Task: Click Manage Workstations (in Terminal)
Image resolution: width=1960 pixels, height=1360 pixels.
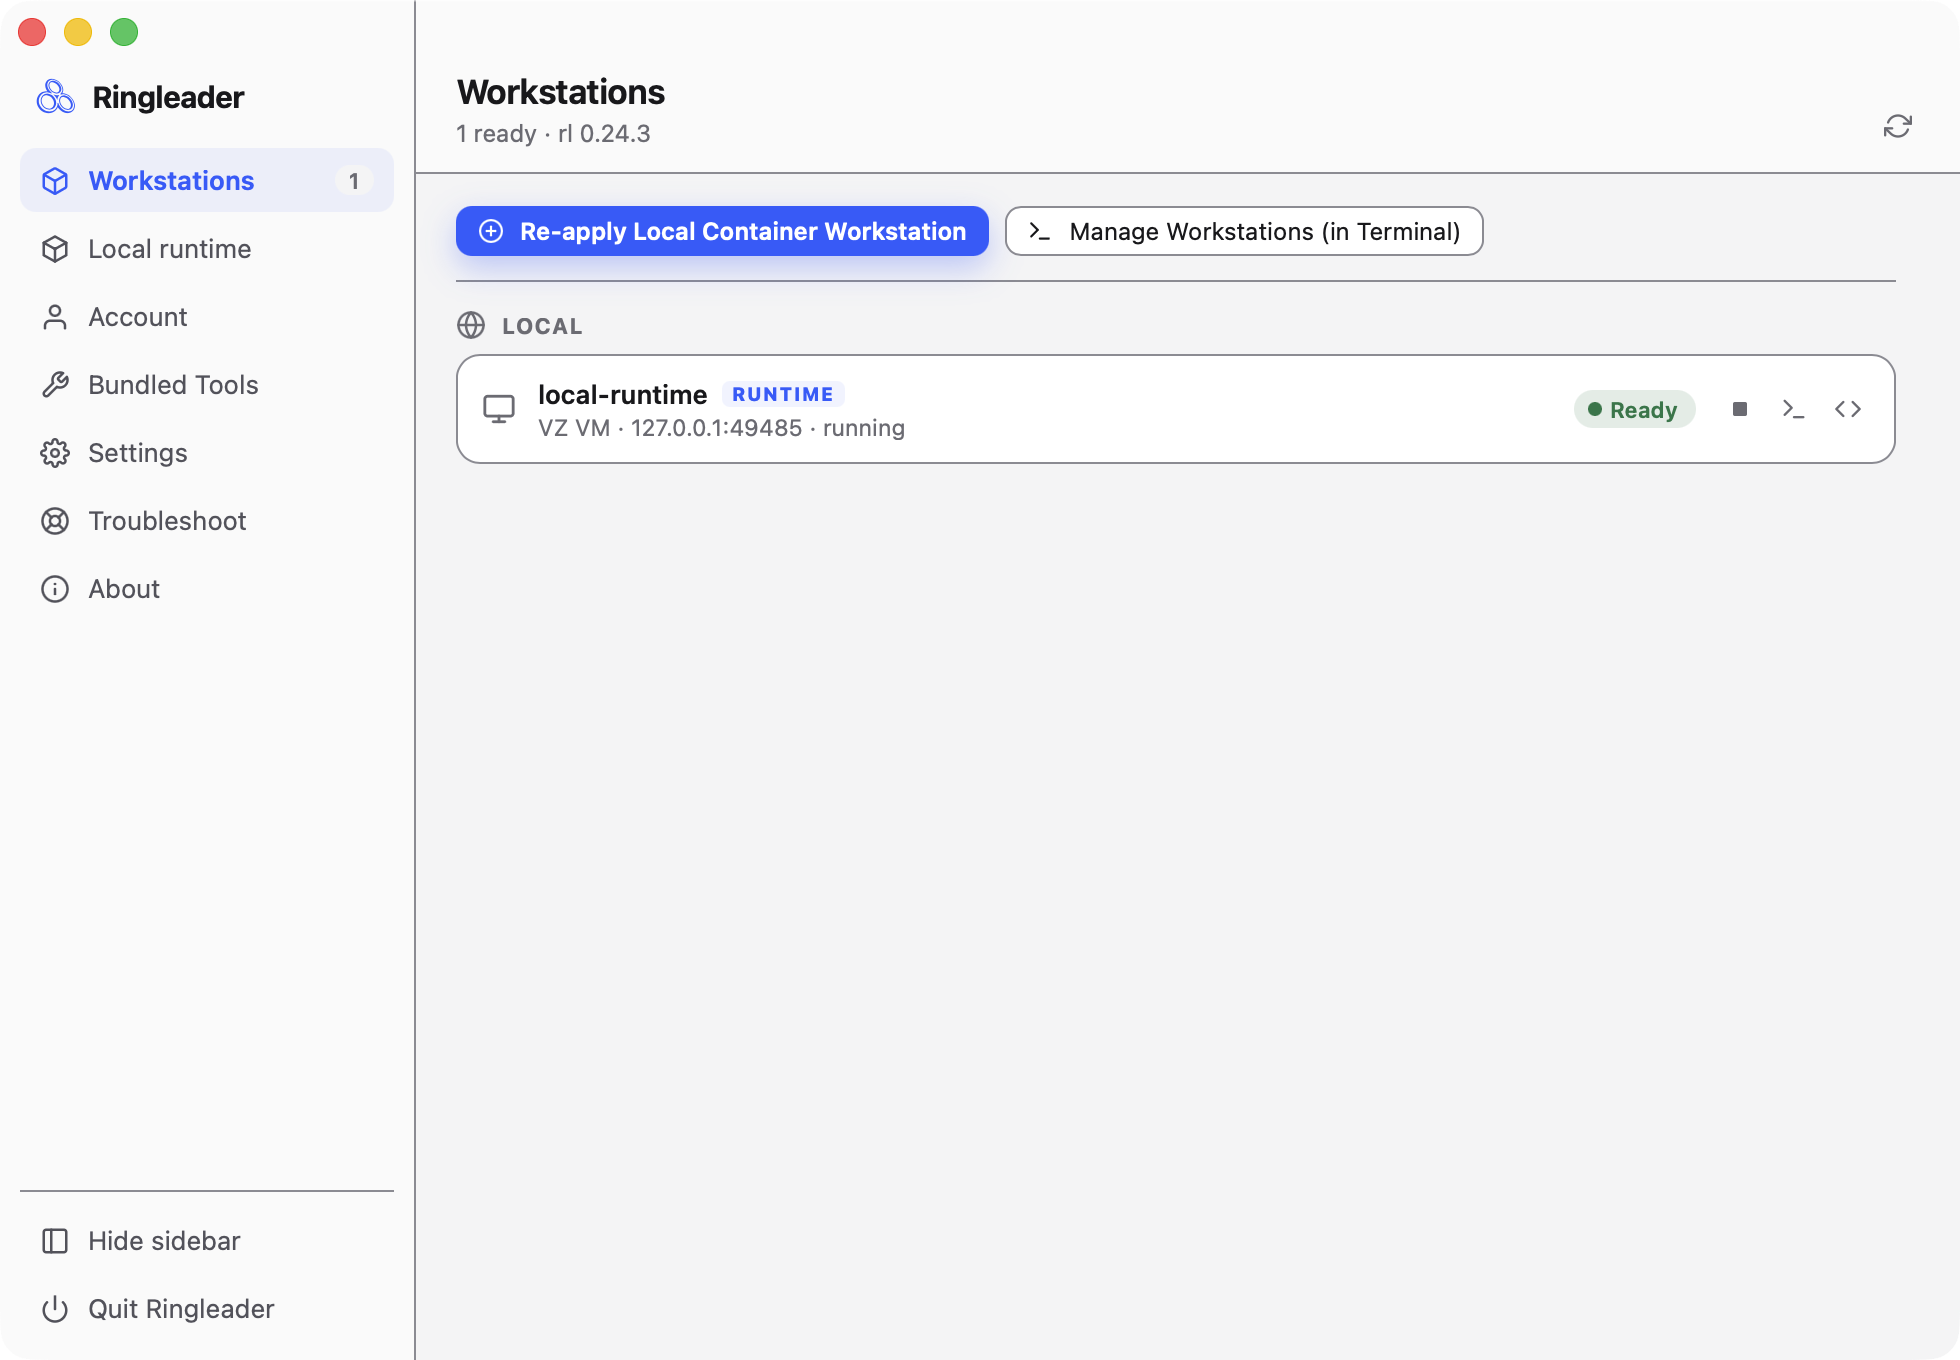Action: pyautogui.click(x=1244, y=231)
